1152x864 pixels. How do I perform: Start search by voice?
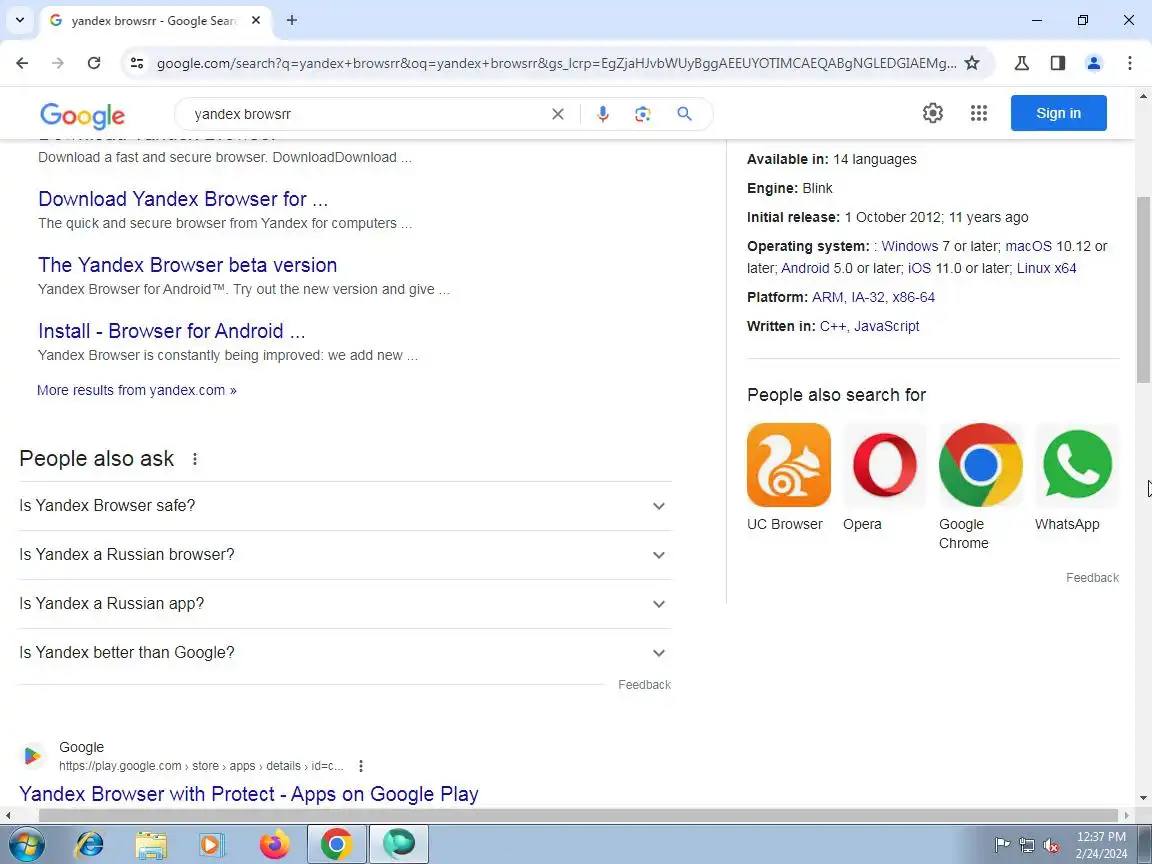[x=602, y=114]
